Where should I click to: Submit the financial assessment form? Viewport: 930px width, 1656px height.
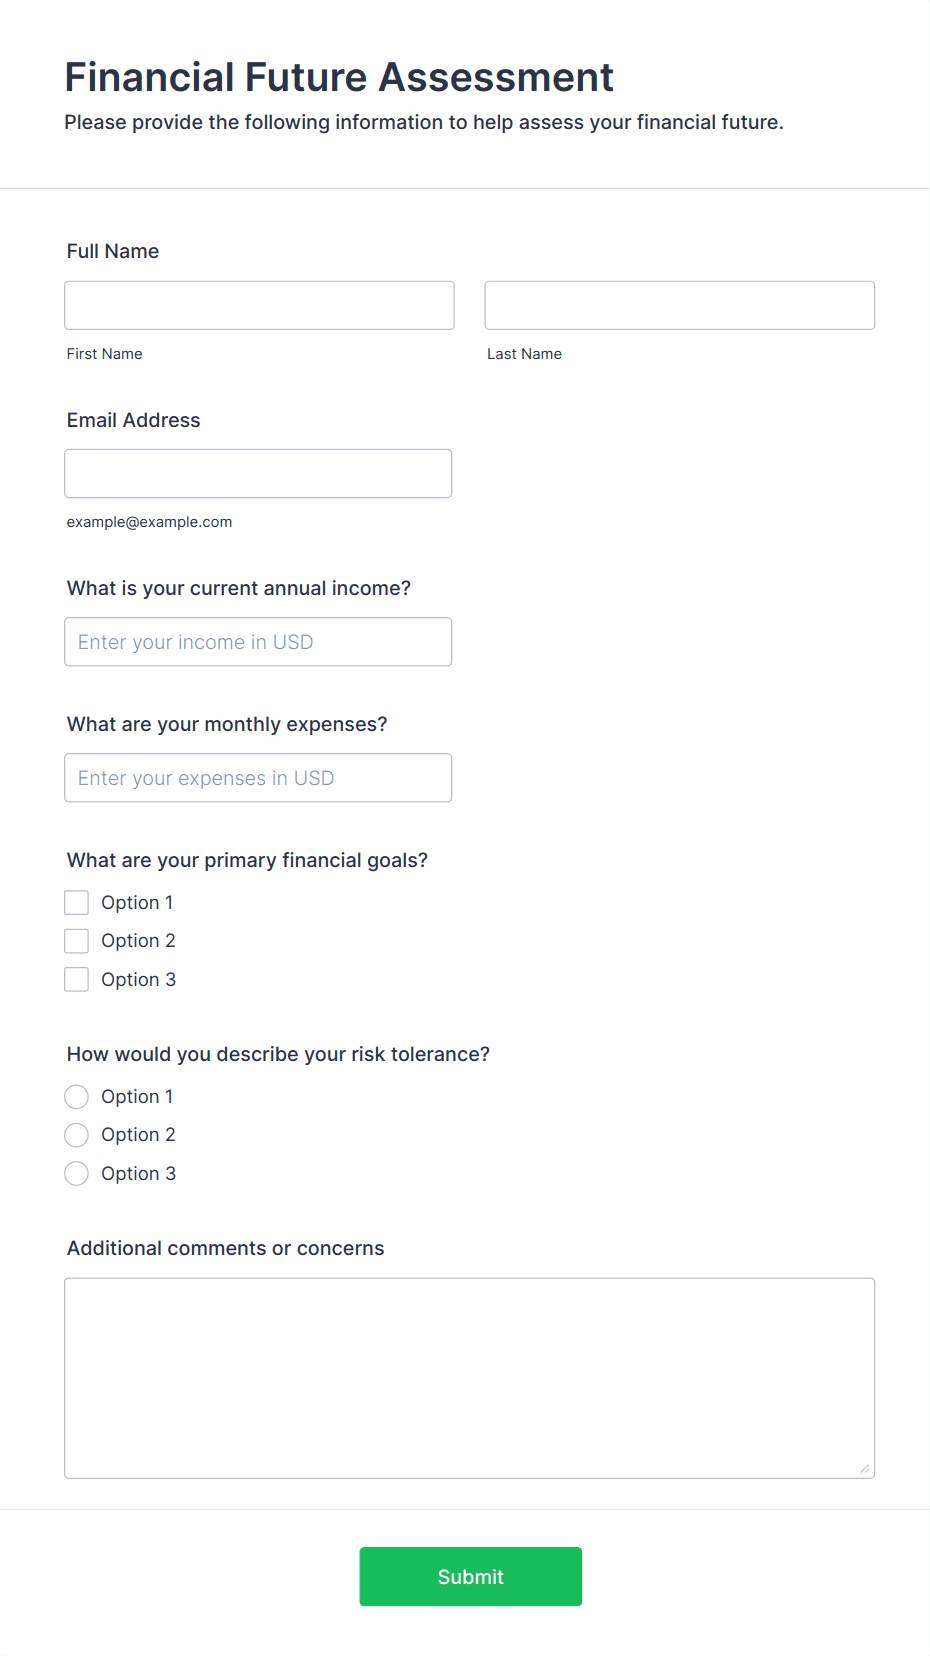click(x=470, y=1577)
